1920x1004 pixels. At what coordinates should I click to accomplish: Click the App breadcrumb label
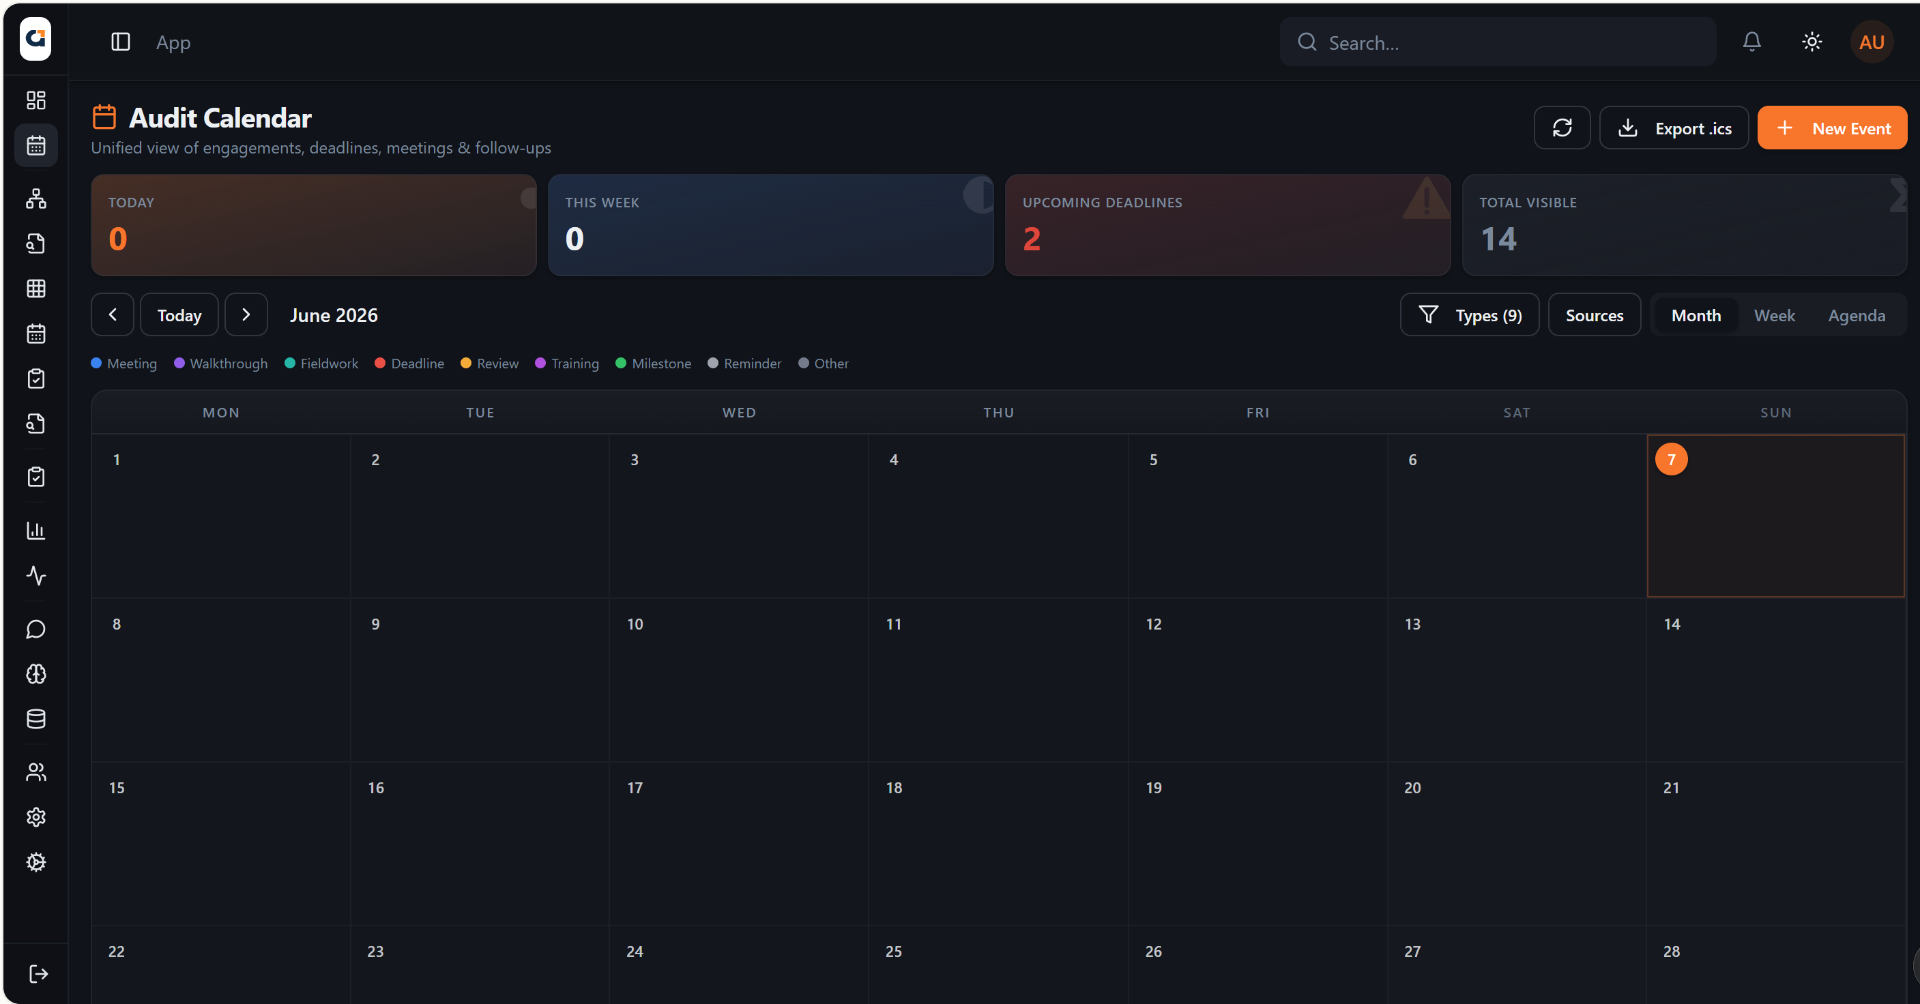click(173, 42)
